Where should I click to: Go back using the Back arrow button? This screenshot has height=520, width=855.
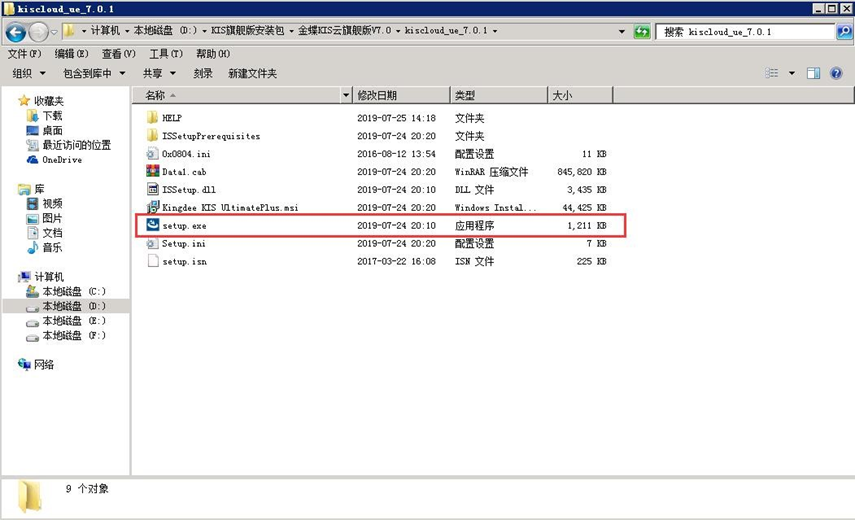(15, 32)
